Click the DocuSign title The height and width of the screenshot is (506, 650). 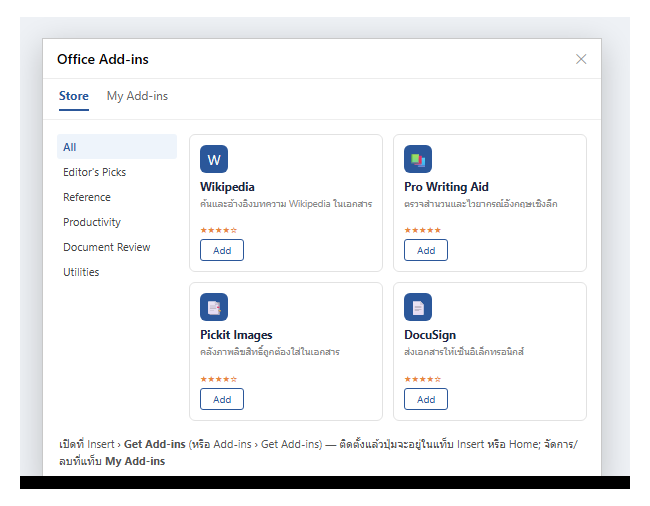(430, 335)
